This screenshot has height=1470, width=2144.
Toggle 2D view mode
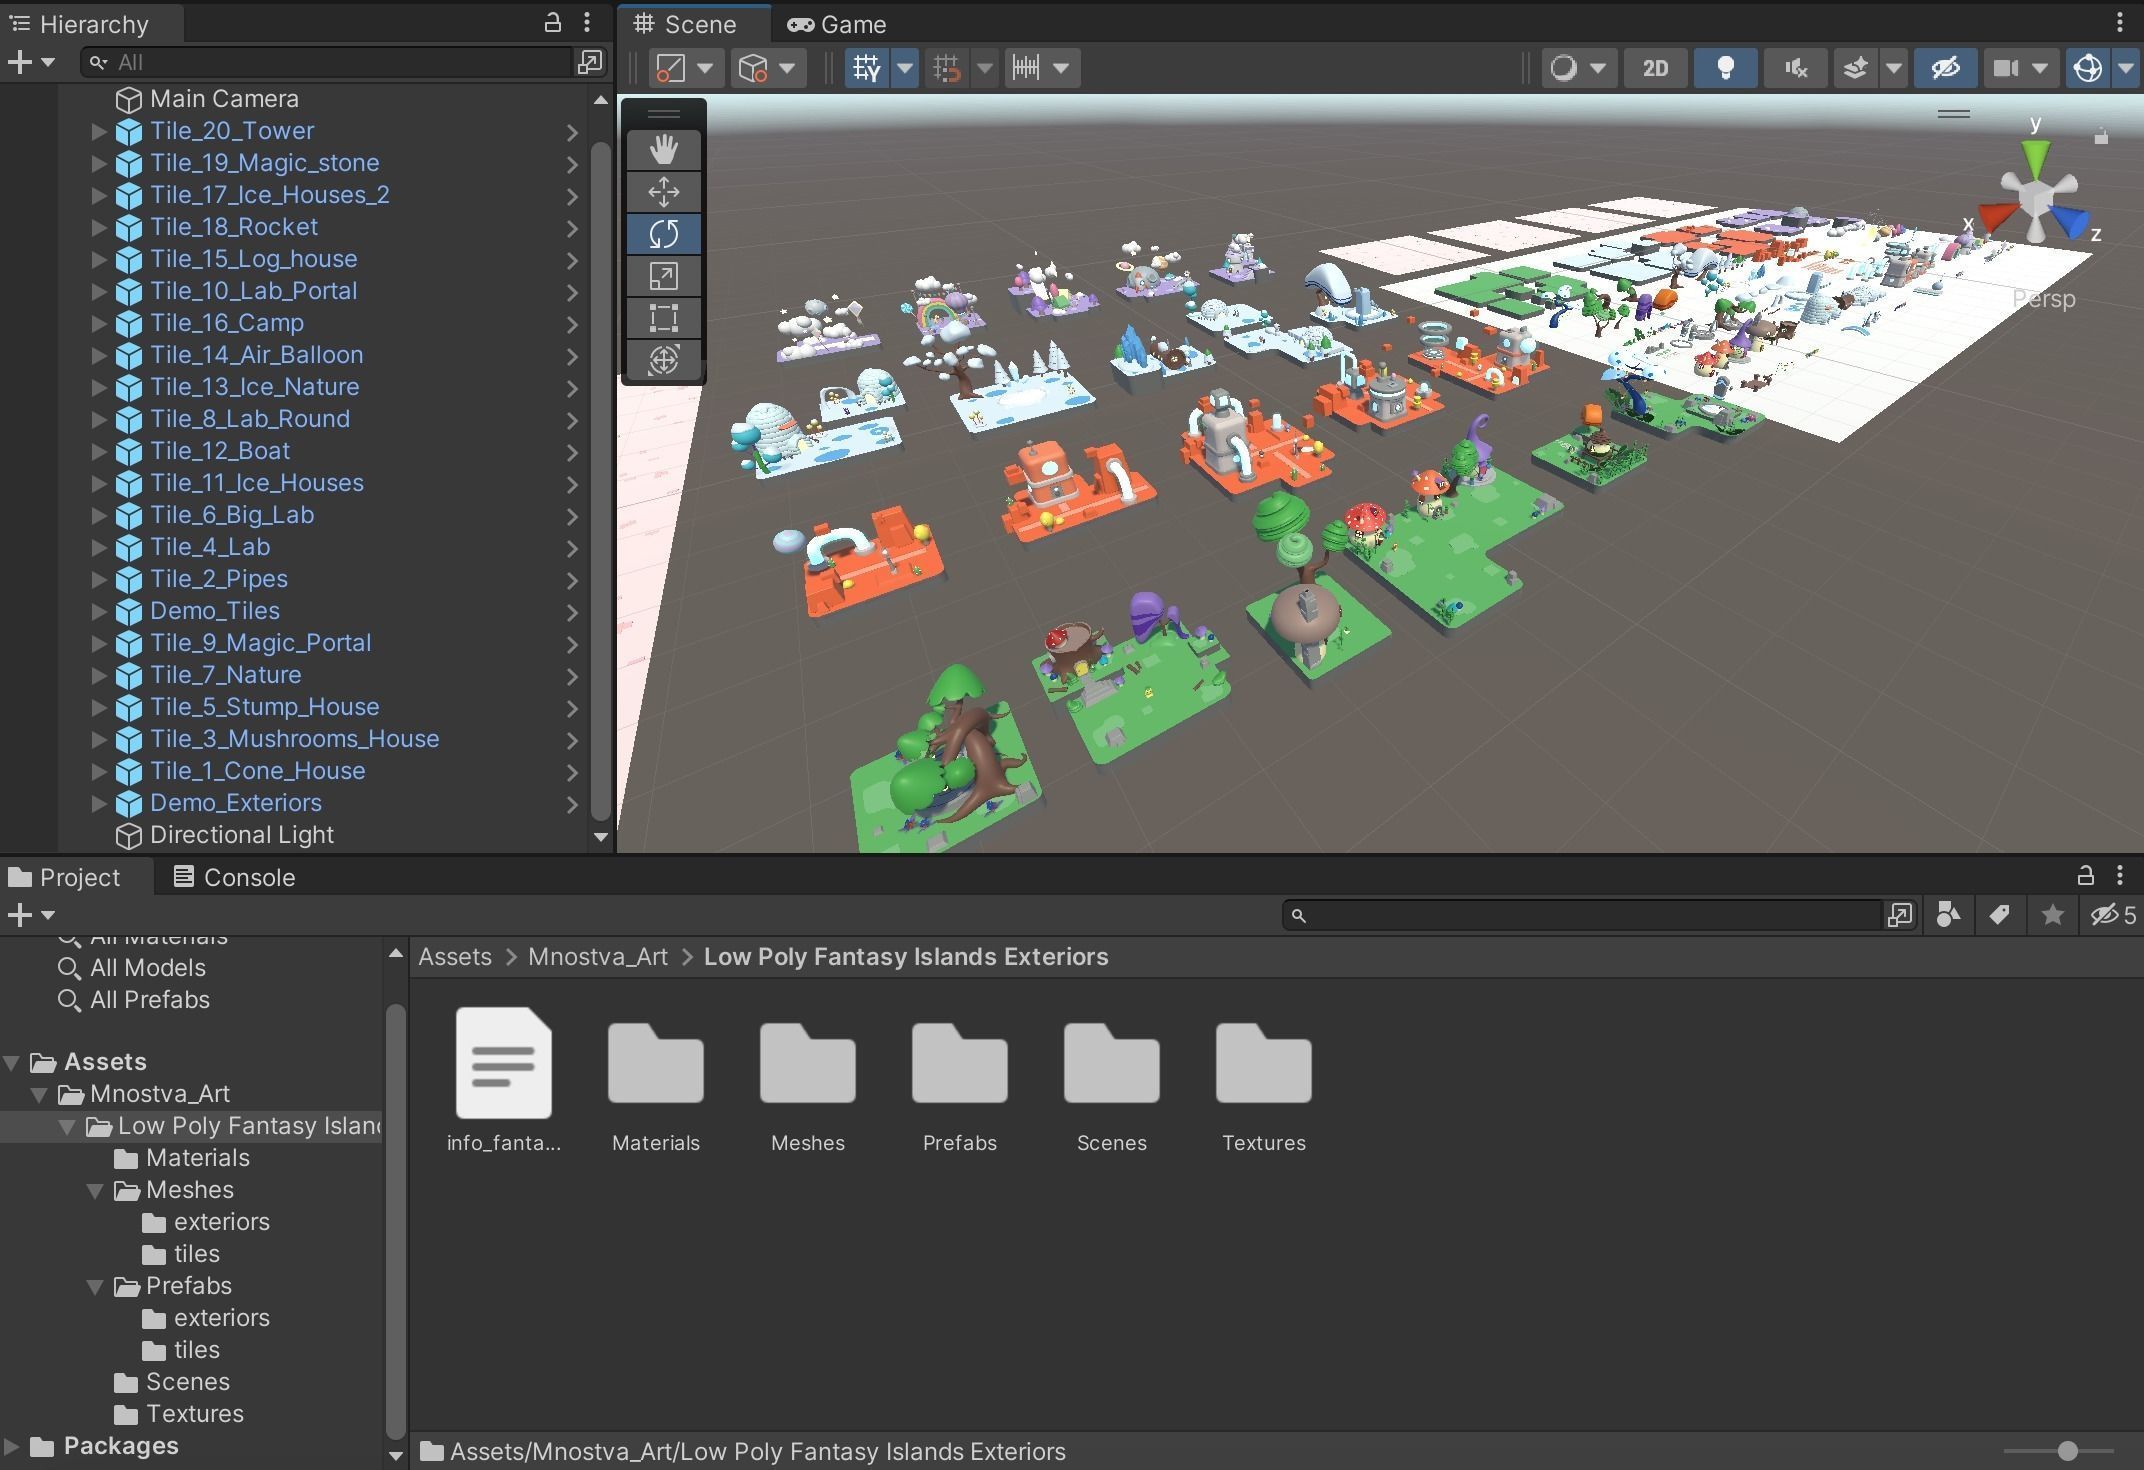coord(1655,68)
